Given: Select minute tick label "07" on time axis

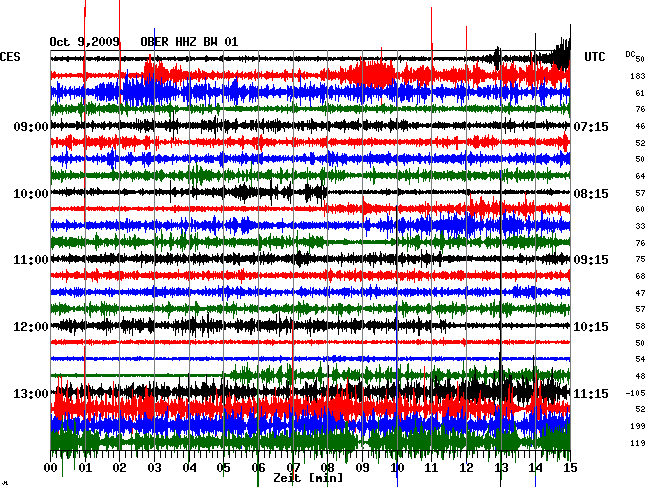Looking at the screenshot, I should click(x=293, y=468).
